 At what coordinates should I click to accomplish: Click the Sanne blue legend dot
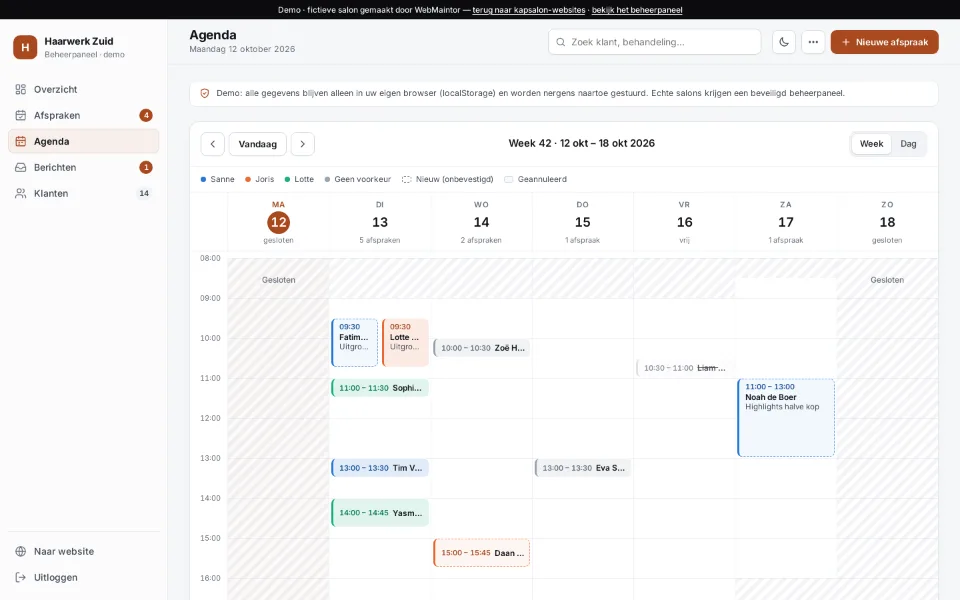point(203,179)
